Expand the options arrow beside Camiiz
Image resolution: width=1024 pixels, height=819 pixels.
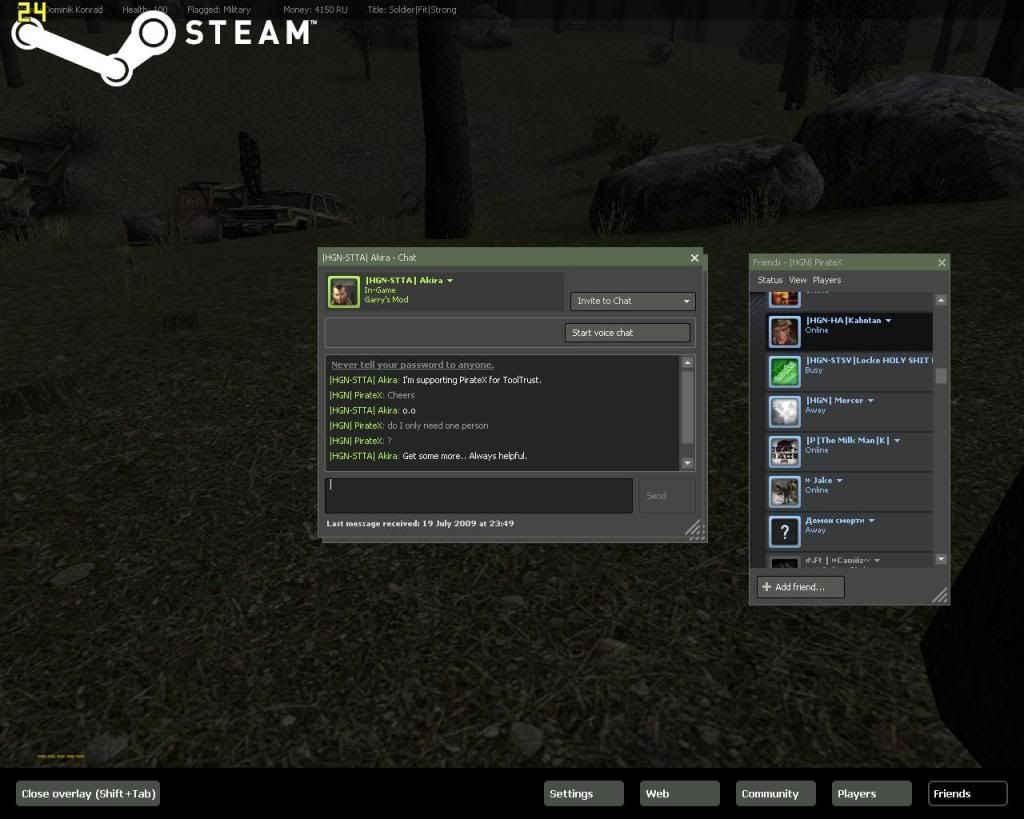[877, 560]
